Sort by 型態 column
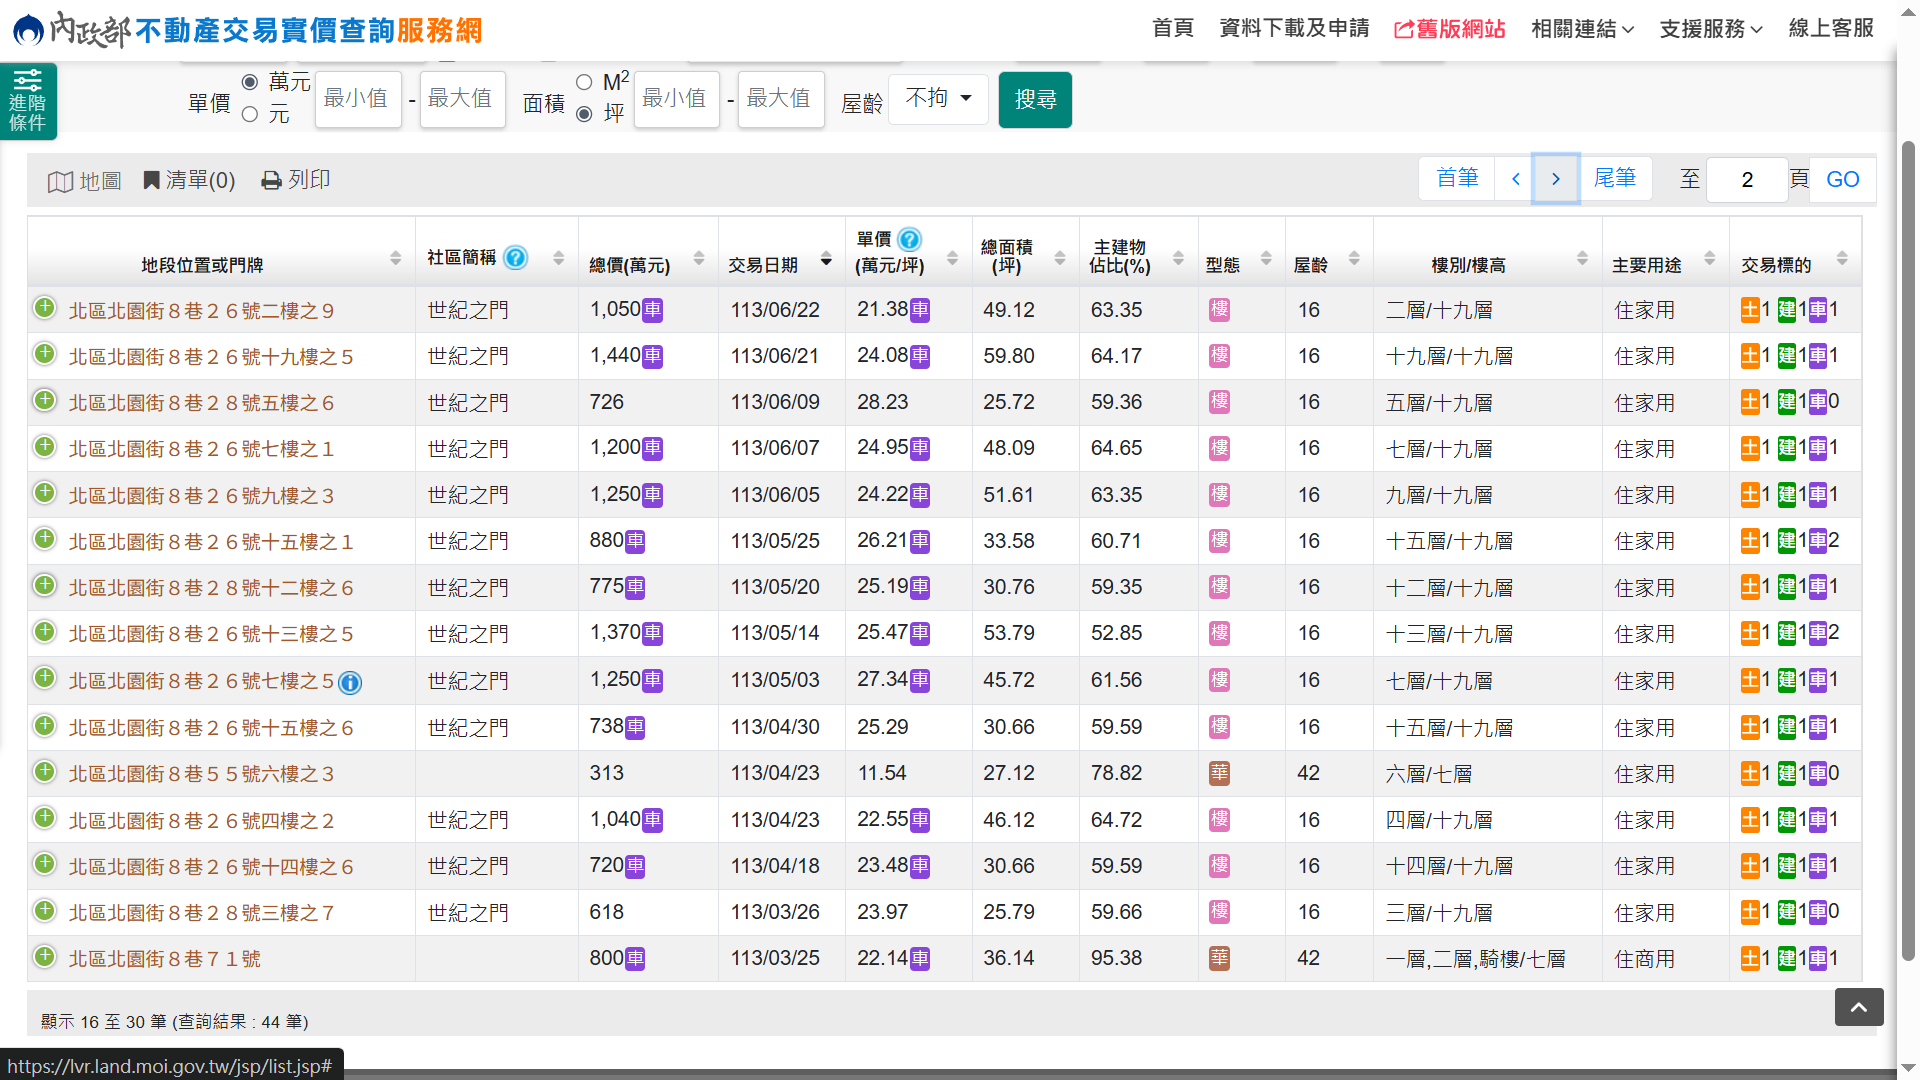1920x1080 pixels. (1266, 259)
